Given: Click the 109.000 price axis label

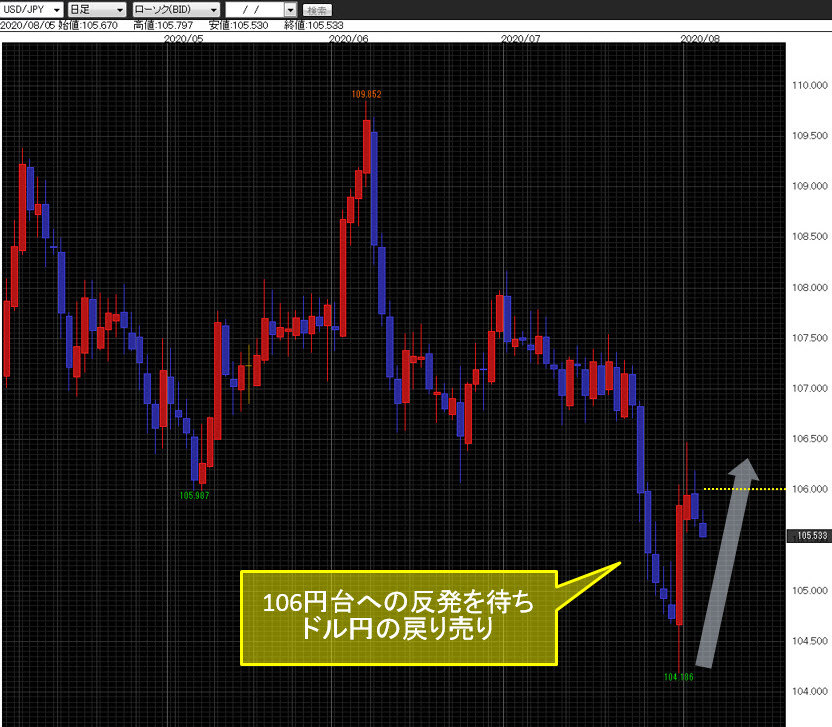Looking at the screenshot, I should click(810, 186).
